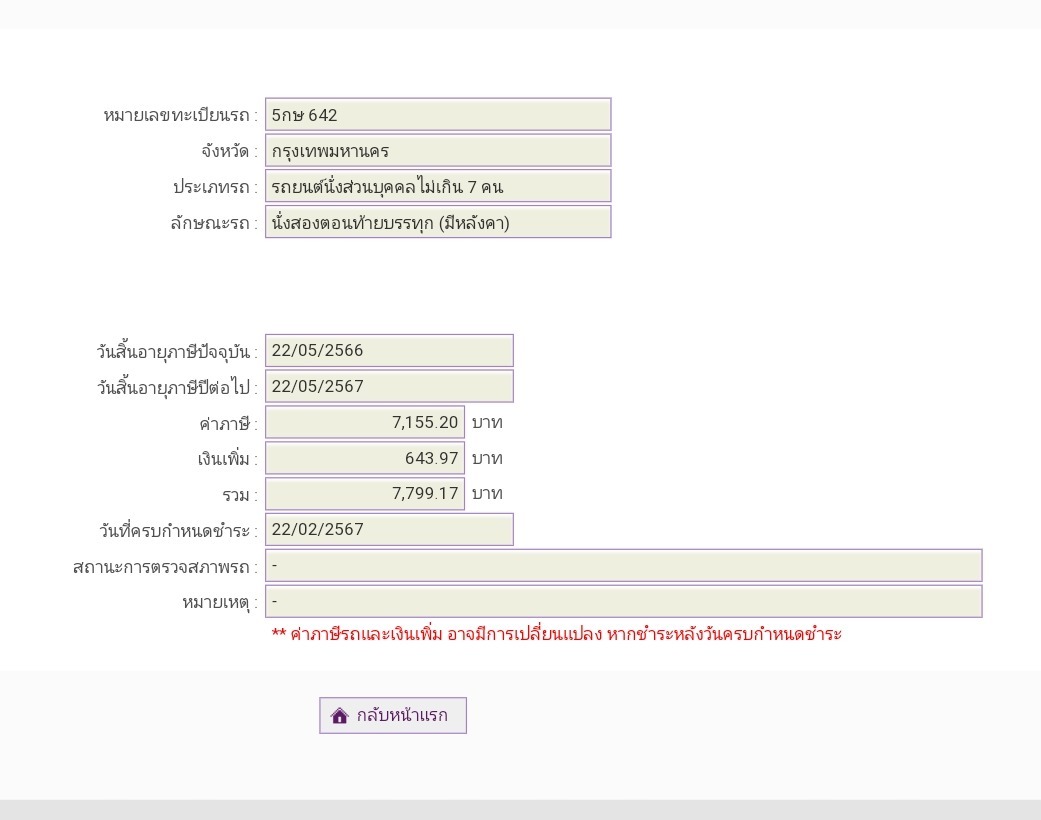Click the label สถานะการตรวจสภาพรถ

pyautogui.click(x=165, y=566)
